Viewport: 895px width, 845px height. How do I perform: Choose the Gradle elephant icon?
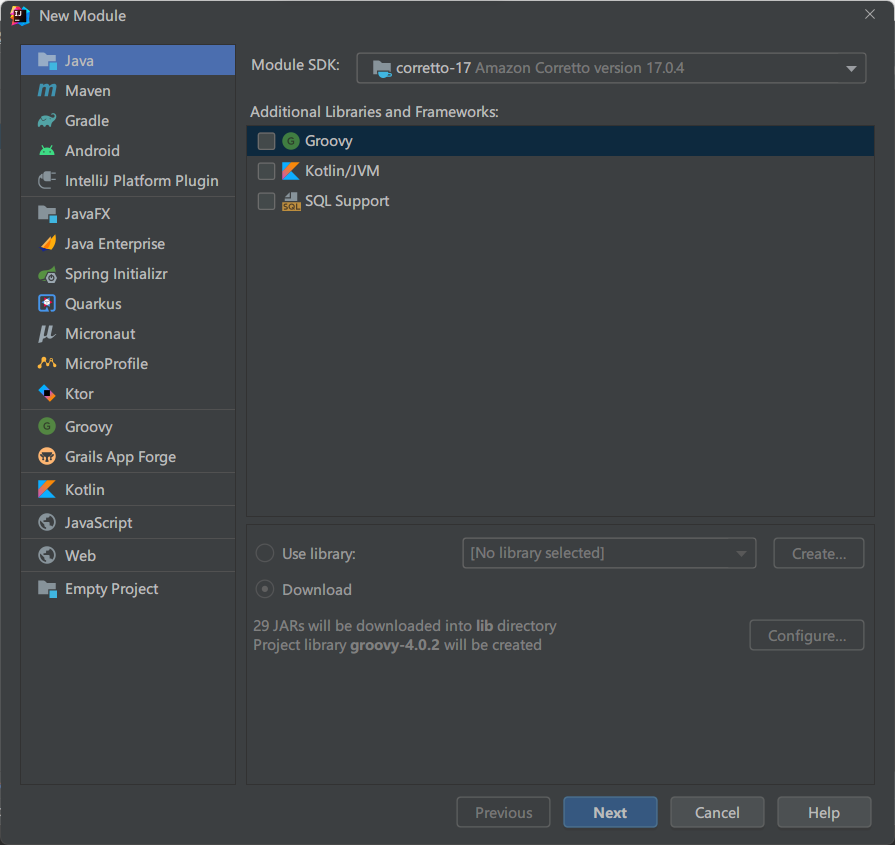coord(47,121)
